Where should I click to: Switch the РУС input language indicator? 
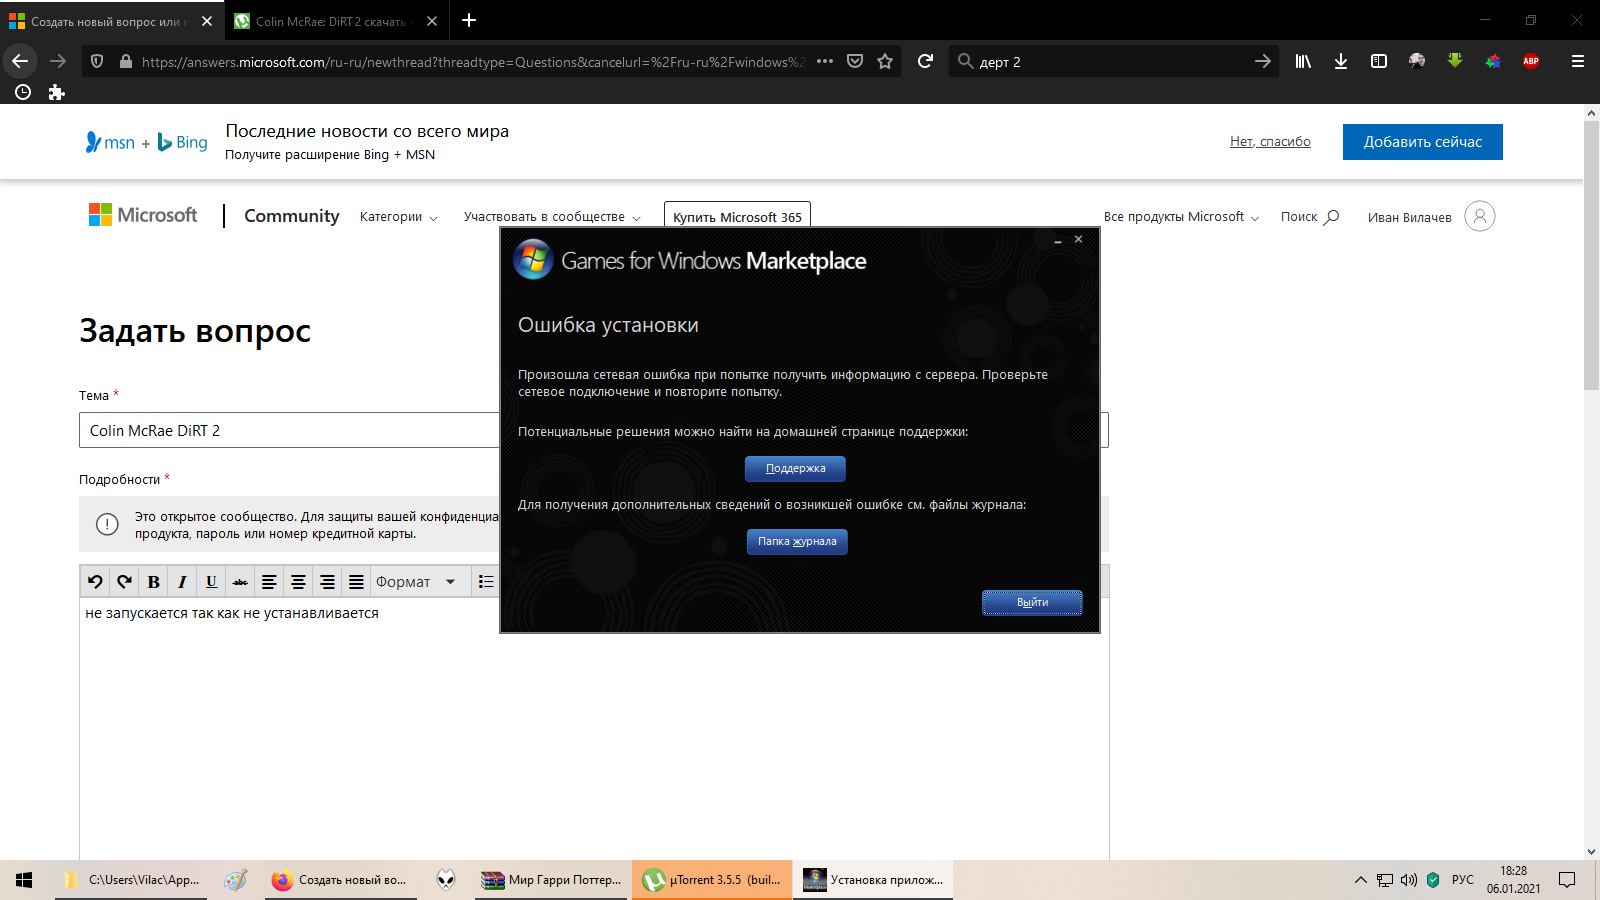pos(1462,880)
